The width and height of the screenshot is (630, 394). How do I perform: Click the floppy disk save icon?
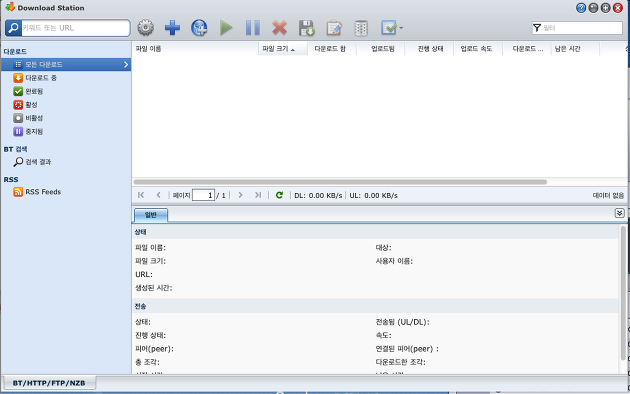[x=307, y=28]
